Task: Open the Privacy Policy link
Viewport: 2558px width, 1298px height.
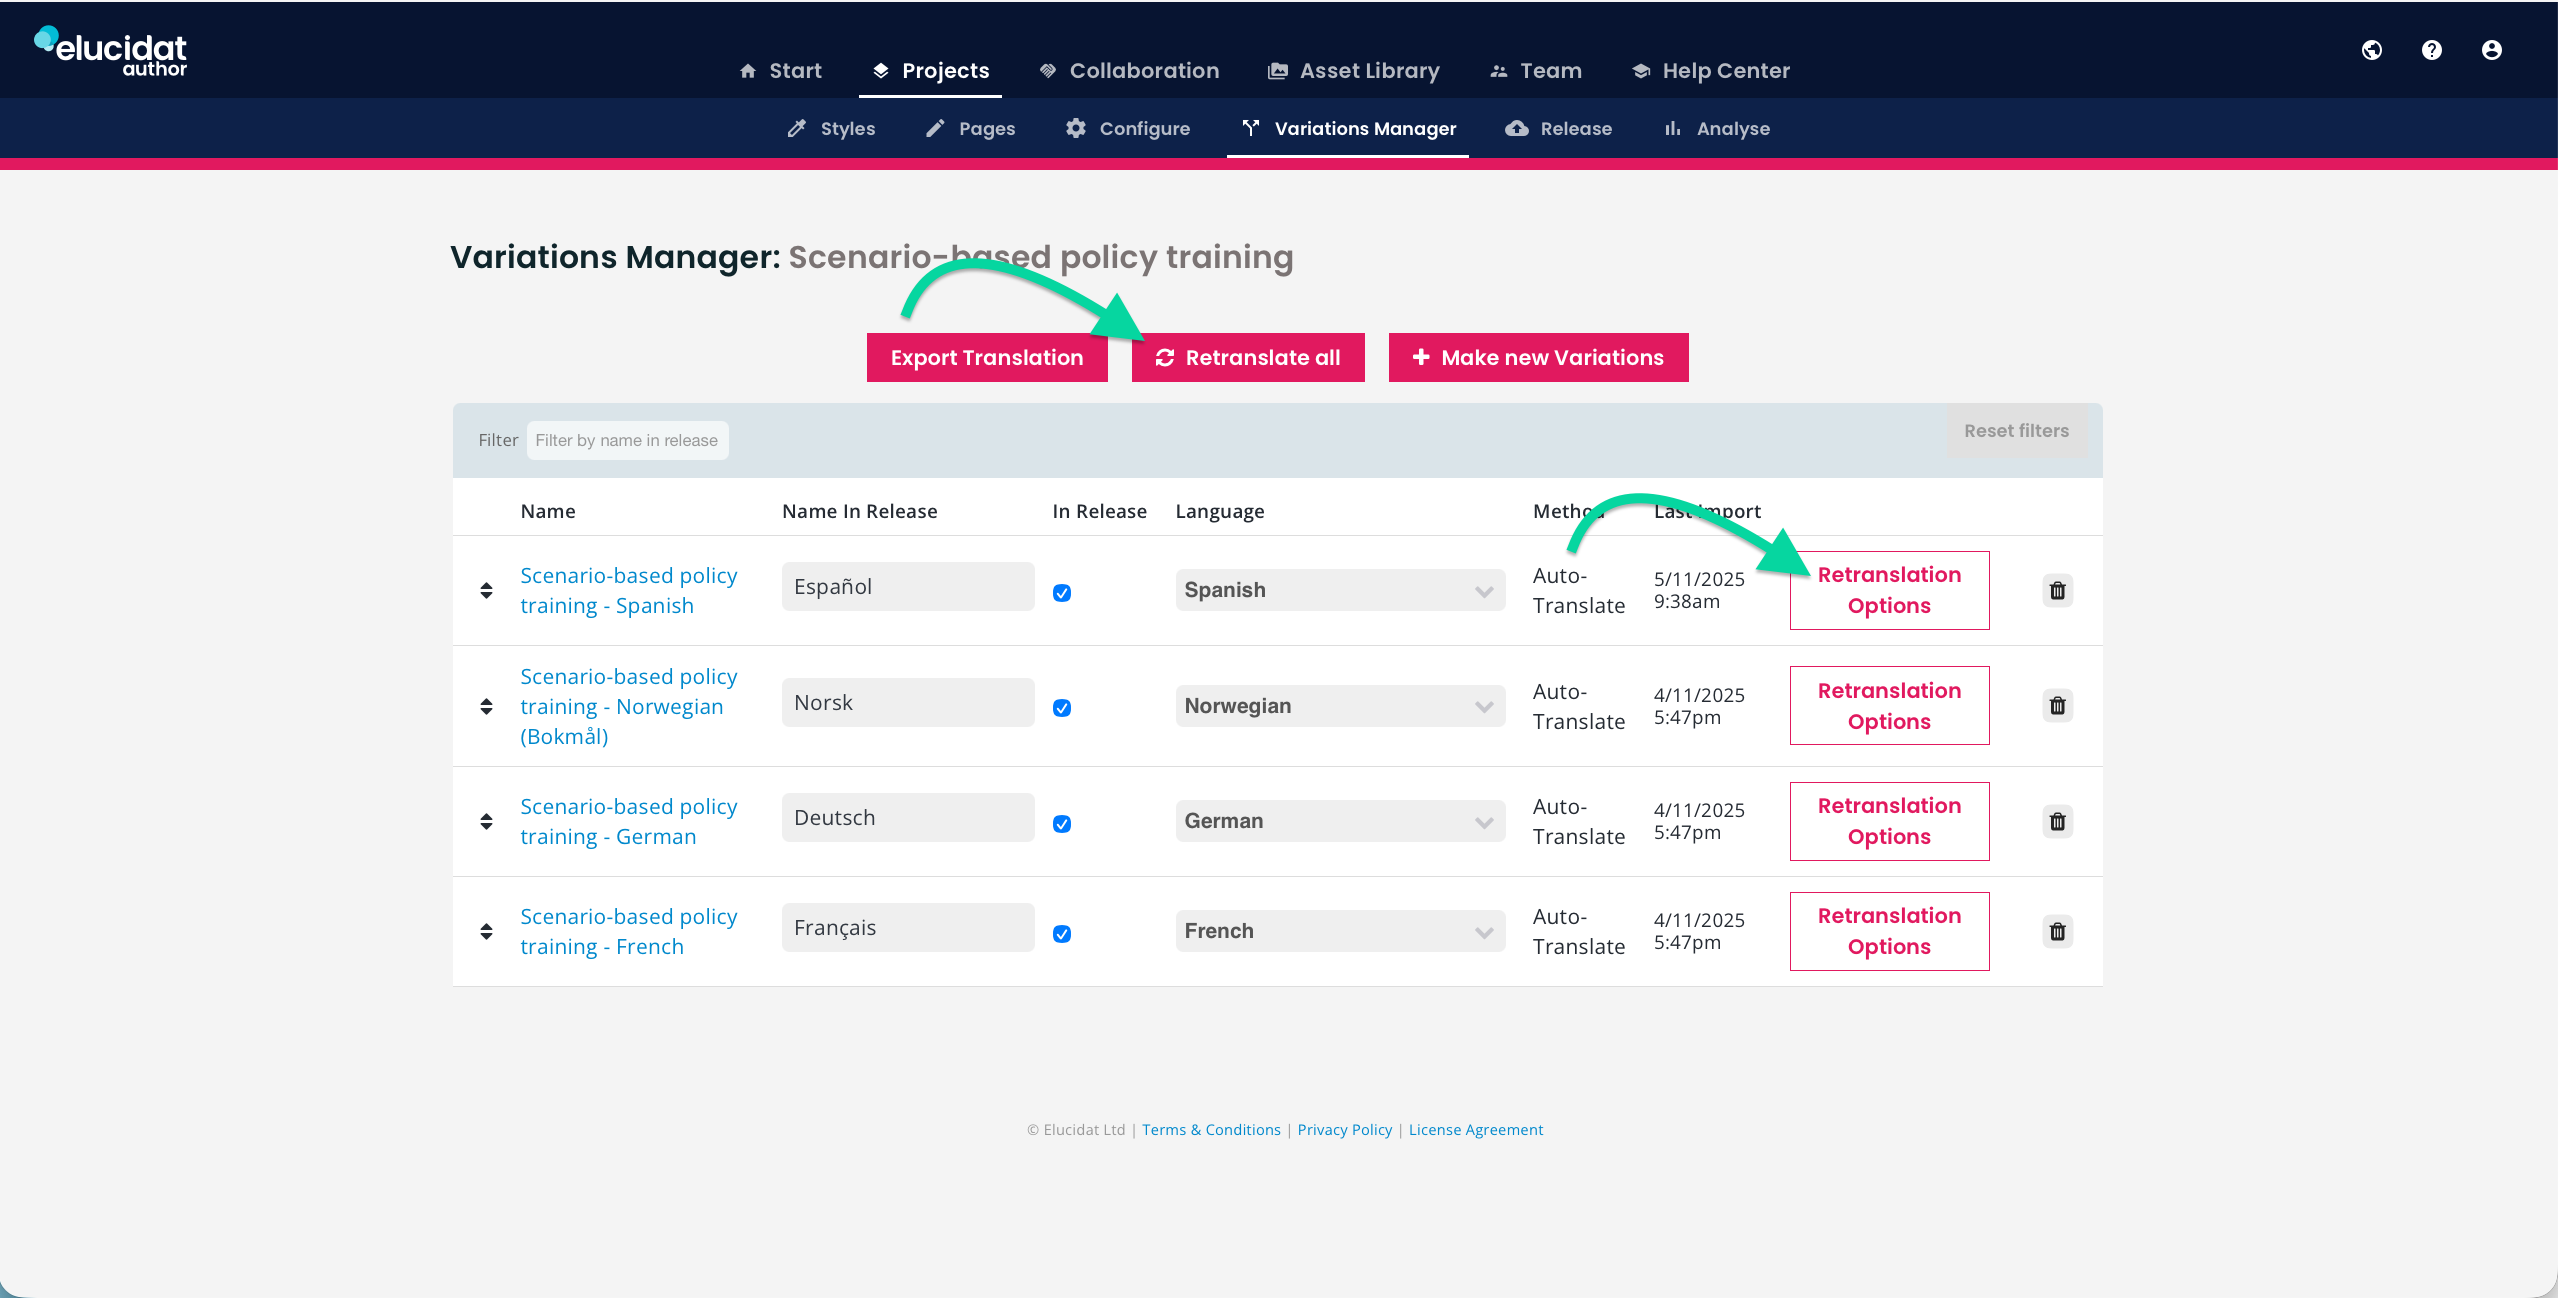Action: pyautogui.click(x=1344, y=1130)
